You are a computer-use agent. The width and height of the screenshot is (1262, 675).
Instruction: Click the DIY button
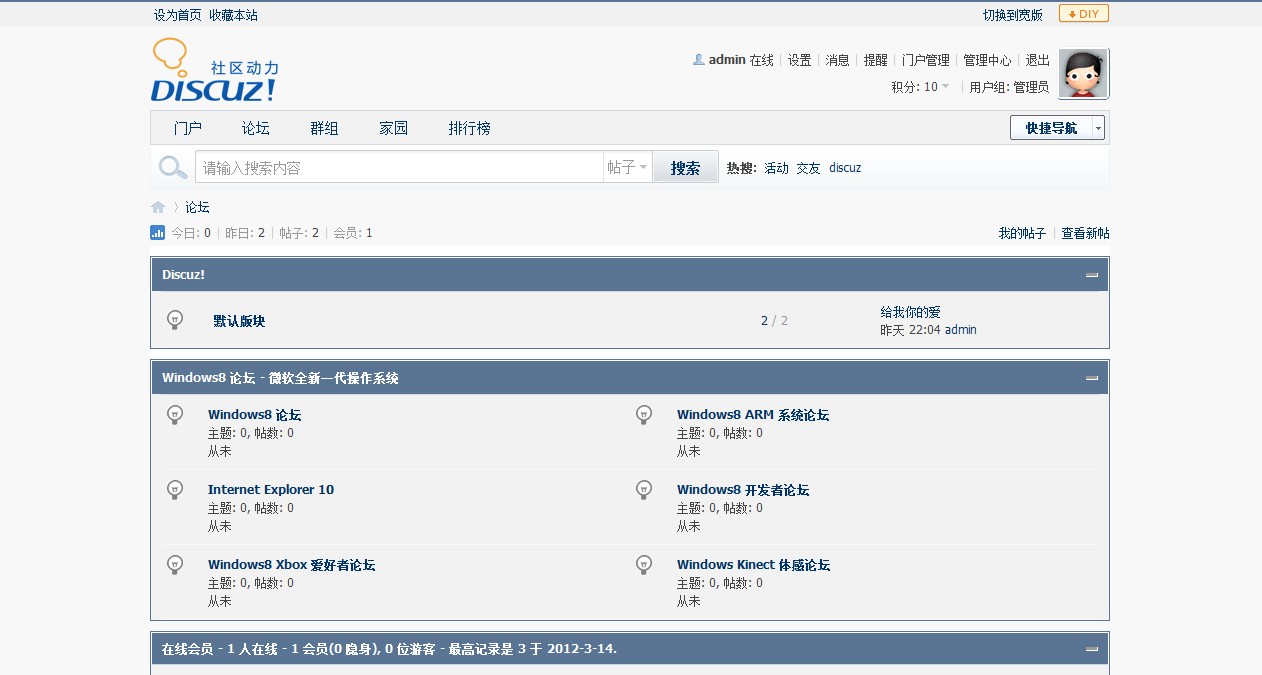tap(1084, 14)
